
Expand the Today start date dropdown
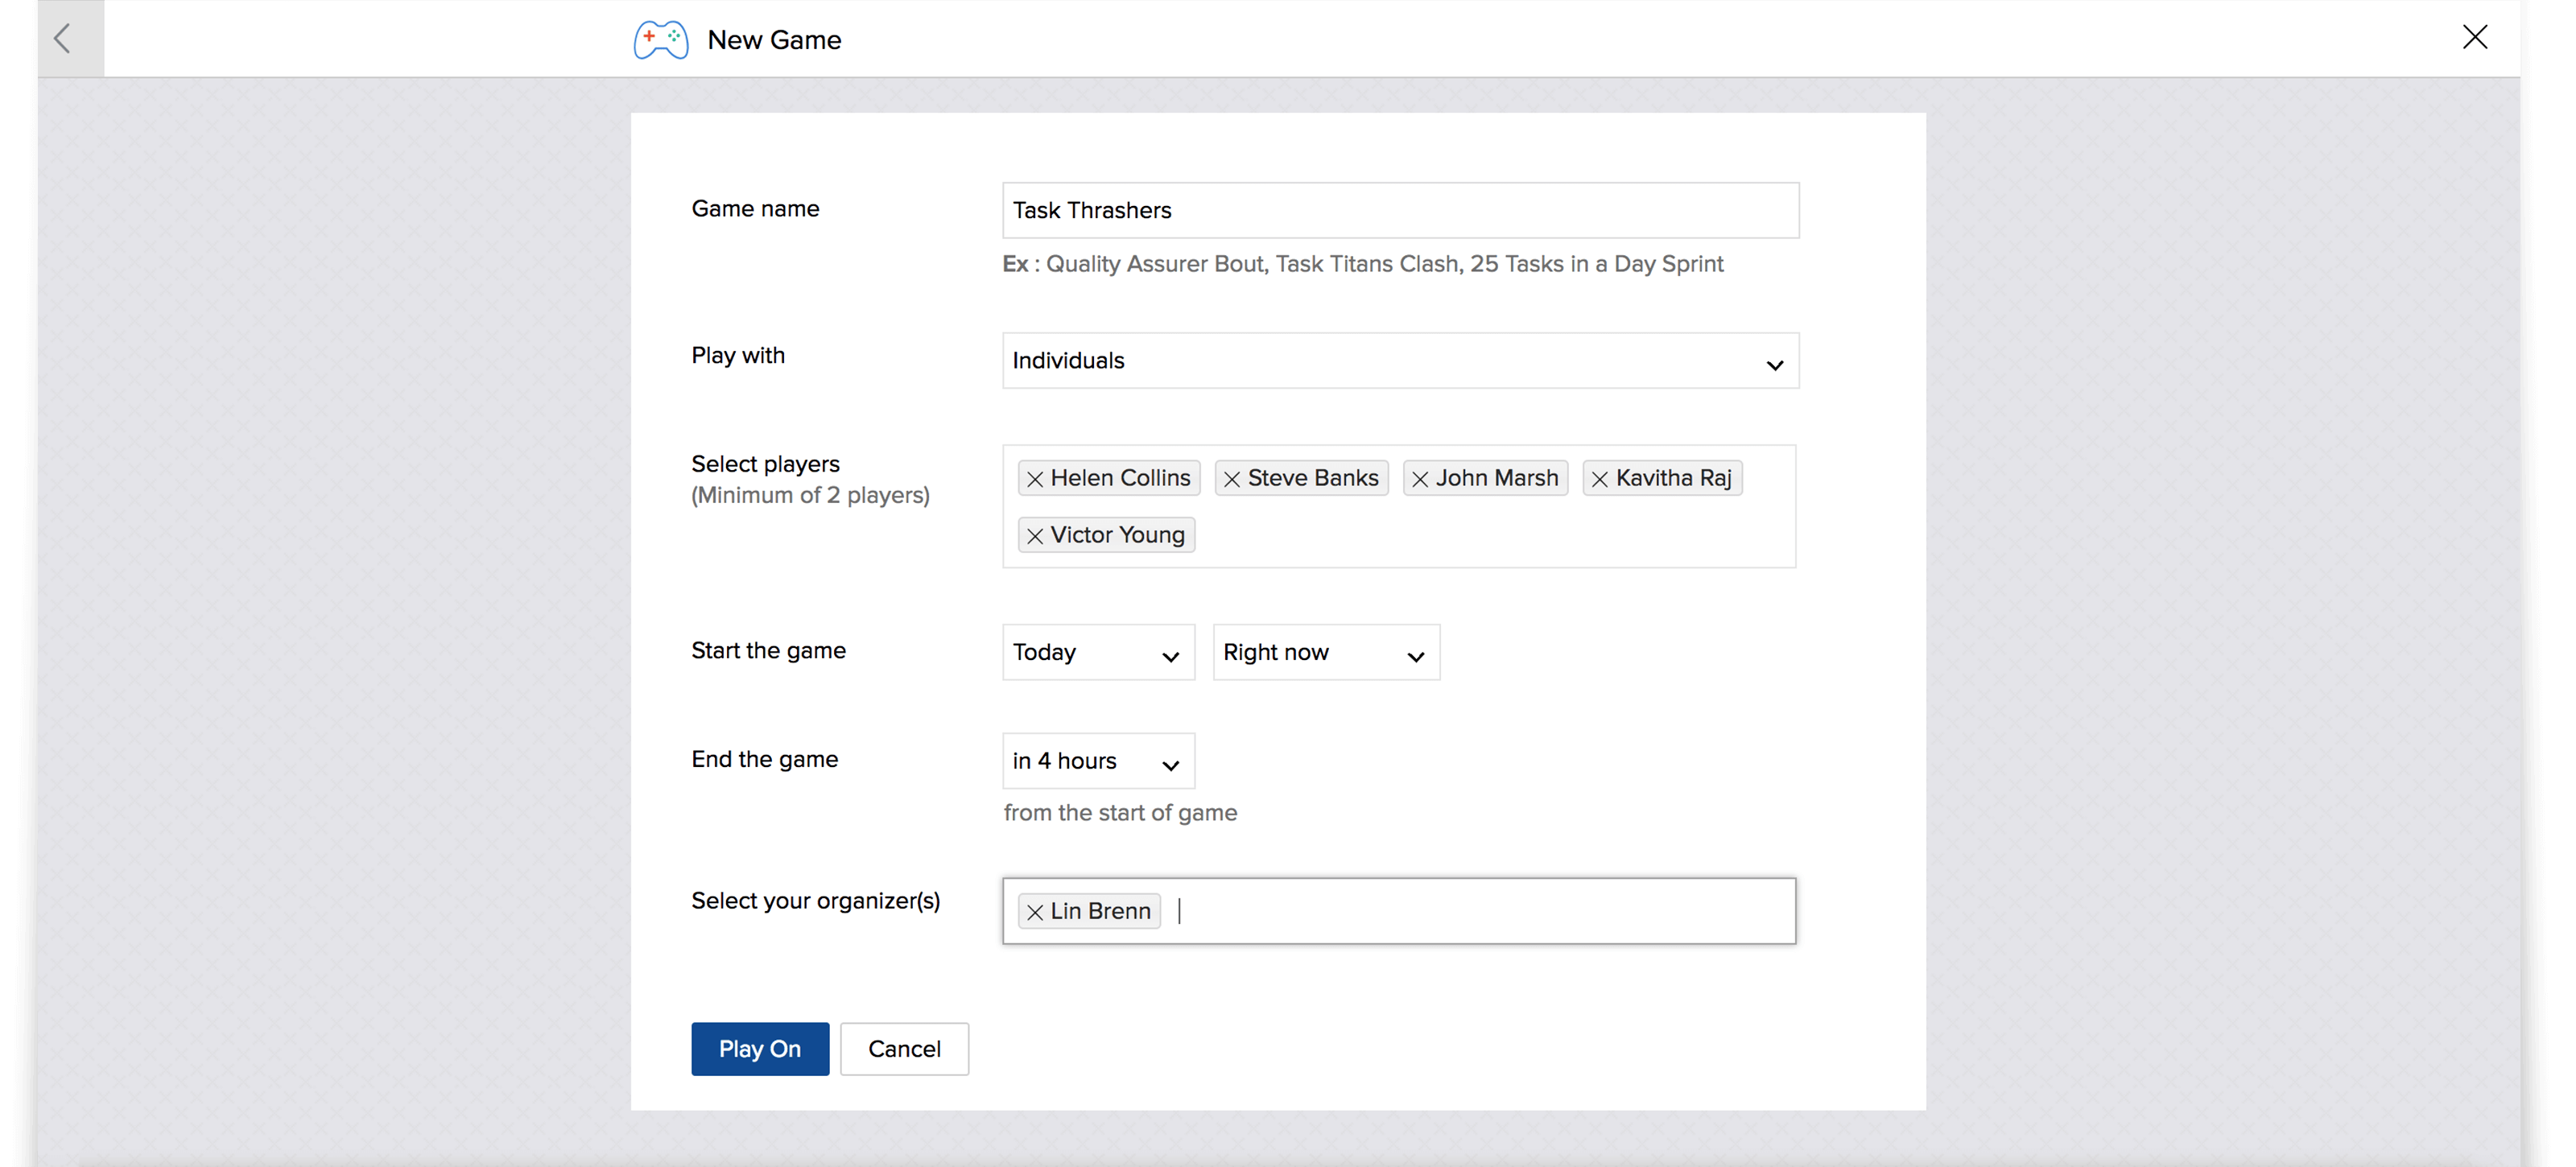coord(1098,653)
